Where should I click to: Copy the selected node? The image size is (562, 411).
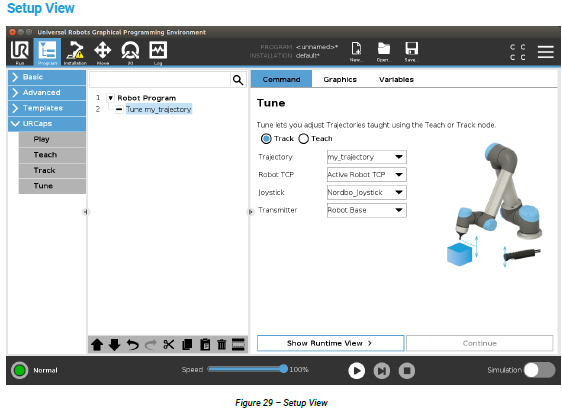tap(187, 345)
